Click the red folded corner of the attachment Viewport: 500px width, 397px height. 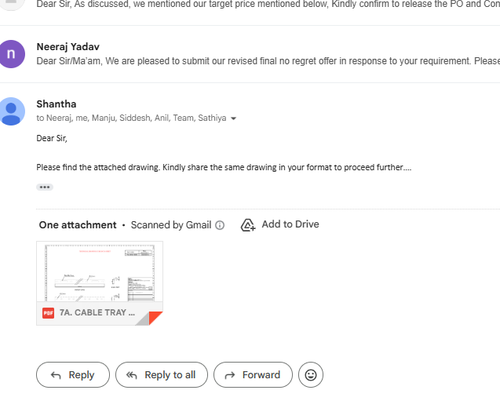pyautogui.click(x=155, y=318)
